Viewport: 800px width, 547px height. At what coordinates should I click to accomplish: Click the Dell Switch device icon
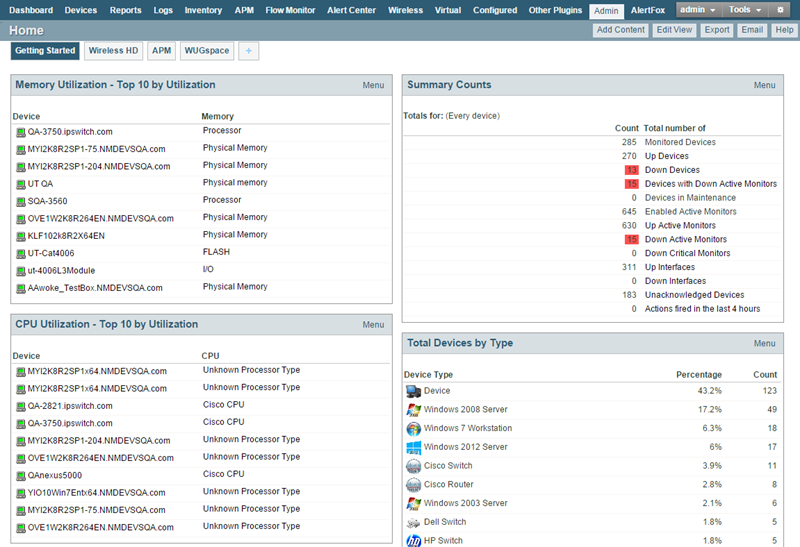click(413, 522)
